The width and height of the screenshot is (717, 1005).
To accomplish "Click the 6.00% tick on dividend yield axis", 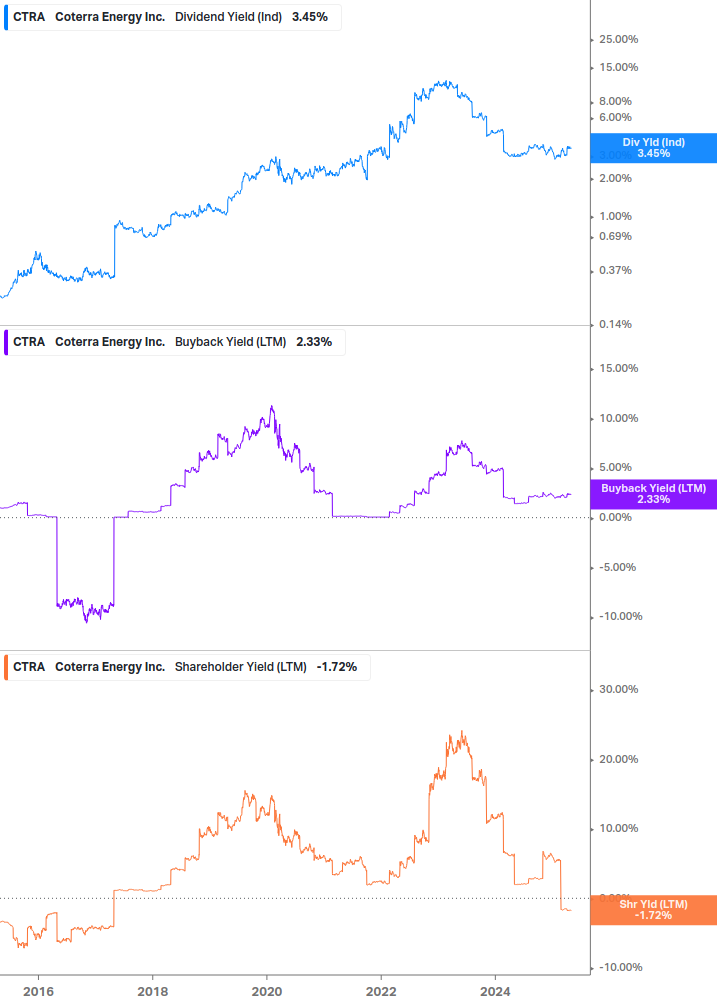I will point(615,117).
